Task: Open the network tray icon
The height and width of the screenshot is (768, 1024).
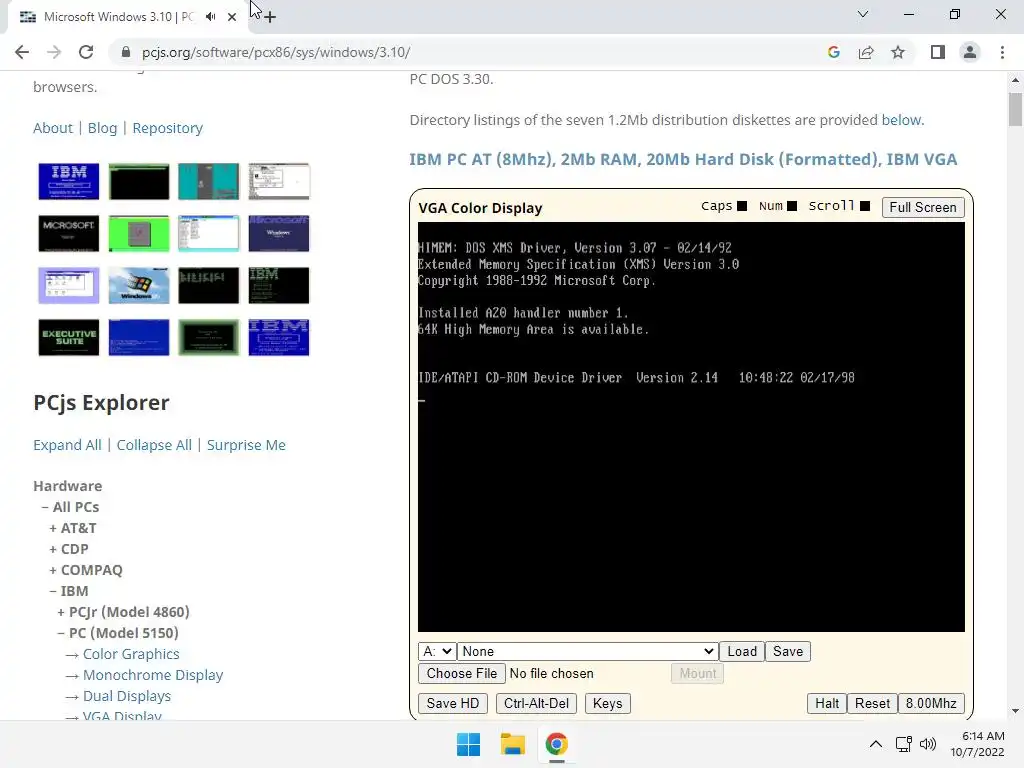Action: pos(904,744)
